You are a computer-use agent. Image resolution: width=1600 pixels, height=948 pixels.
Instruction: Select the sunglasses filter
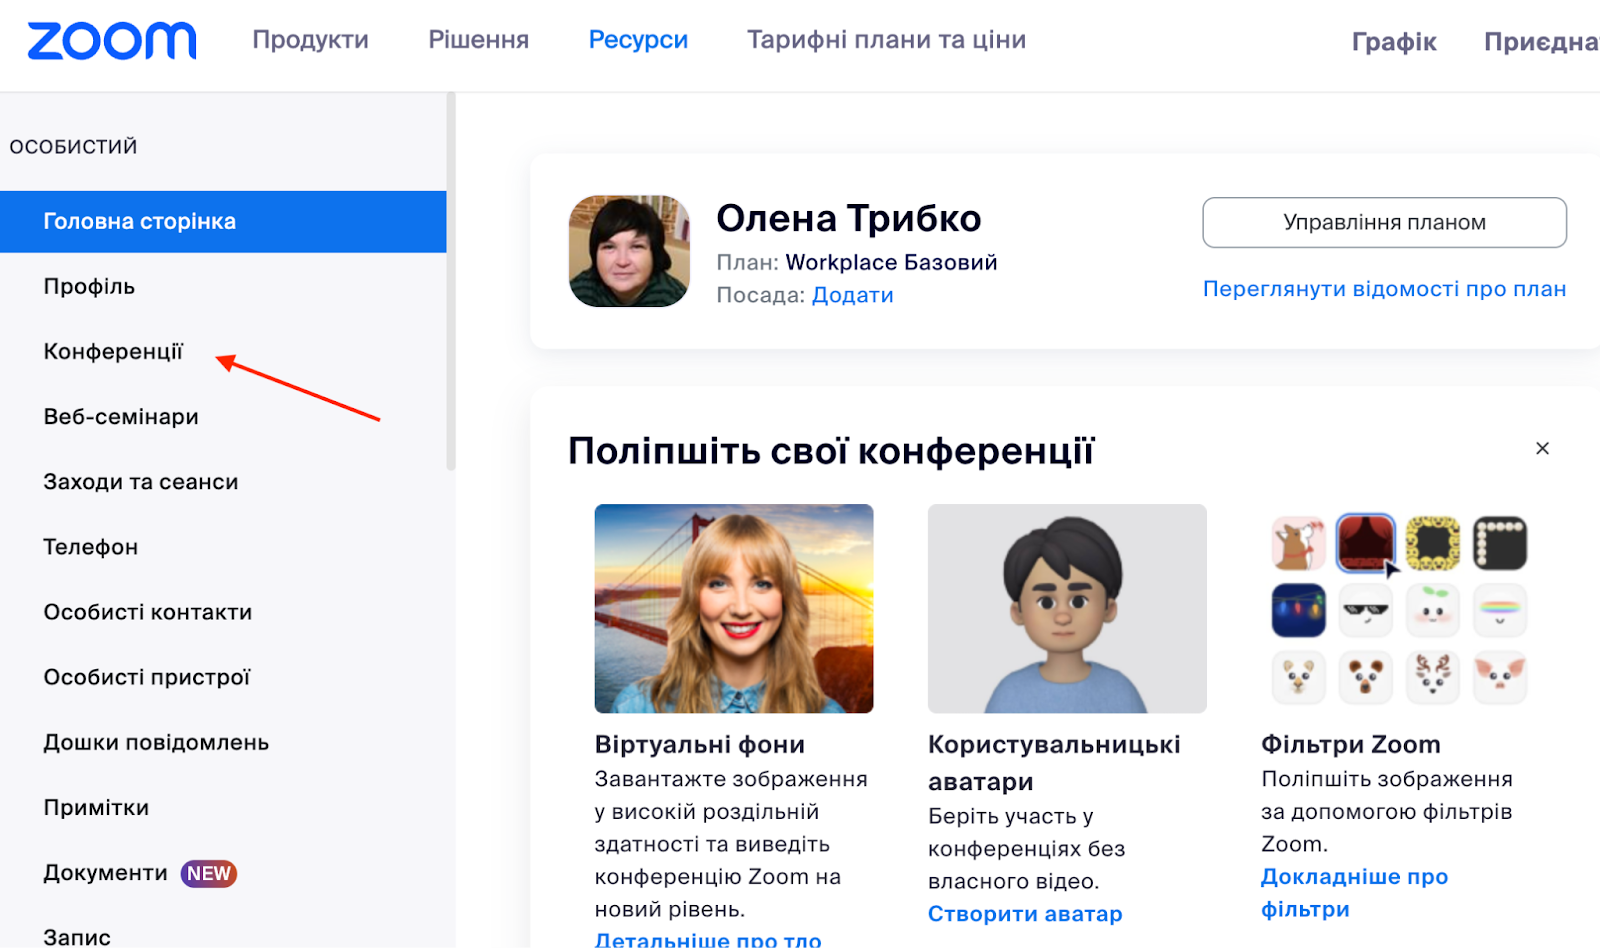(x=1365, y=610)
